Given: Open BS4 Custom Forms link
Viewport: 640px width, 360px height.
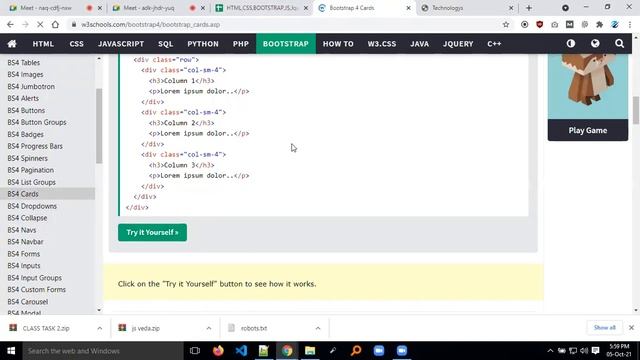Looking at the screenshot, I should point(37,289).
